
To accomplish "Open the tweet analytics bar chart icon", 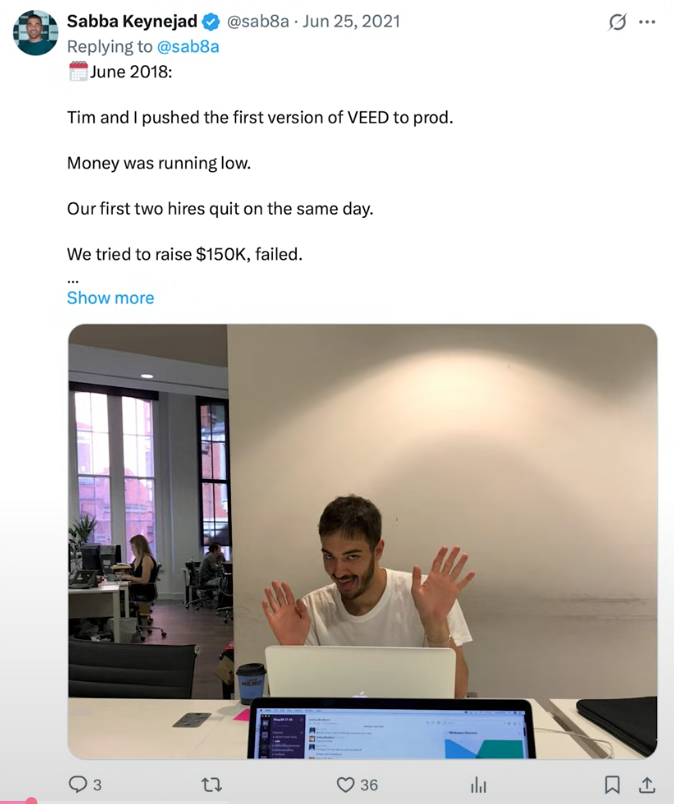I will click(478, 785).
